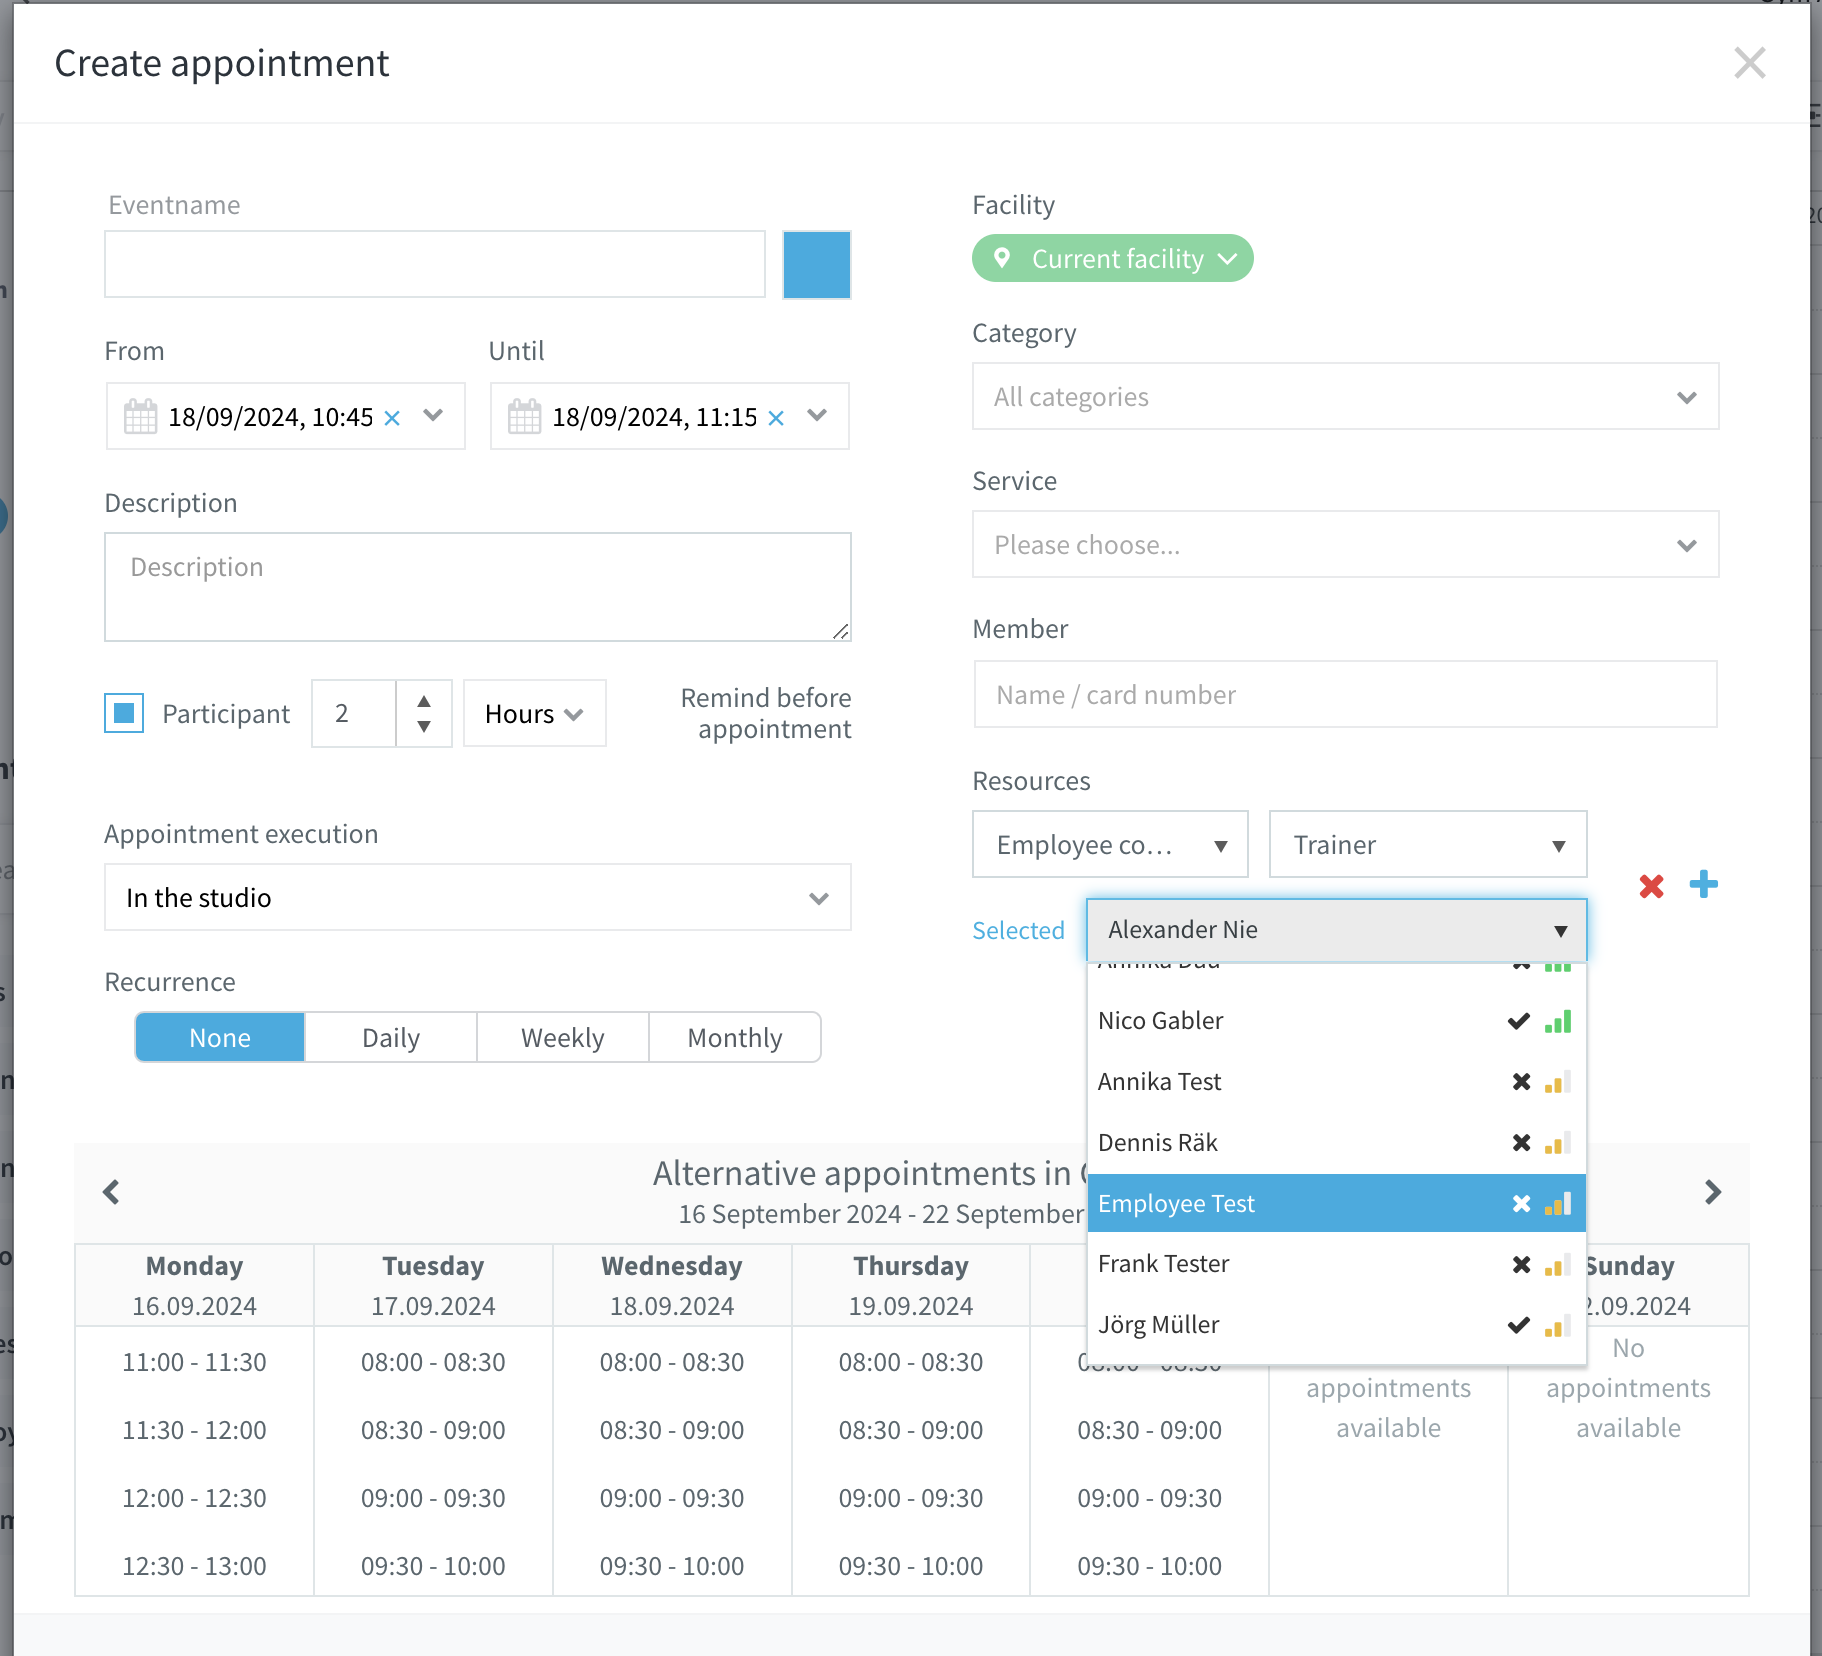Go to previous week of alternative appointments
The image size is (1822, 1656).
(111, 1192)
